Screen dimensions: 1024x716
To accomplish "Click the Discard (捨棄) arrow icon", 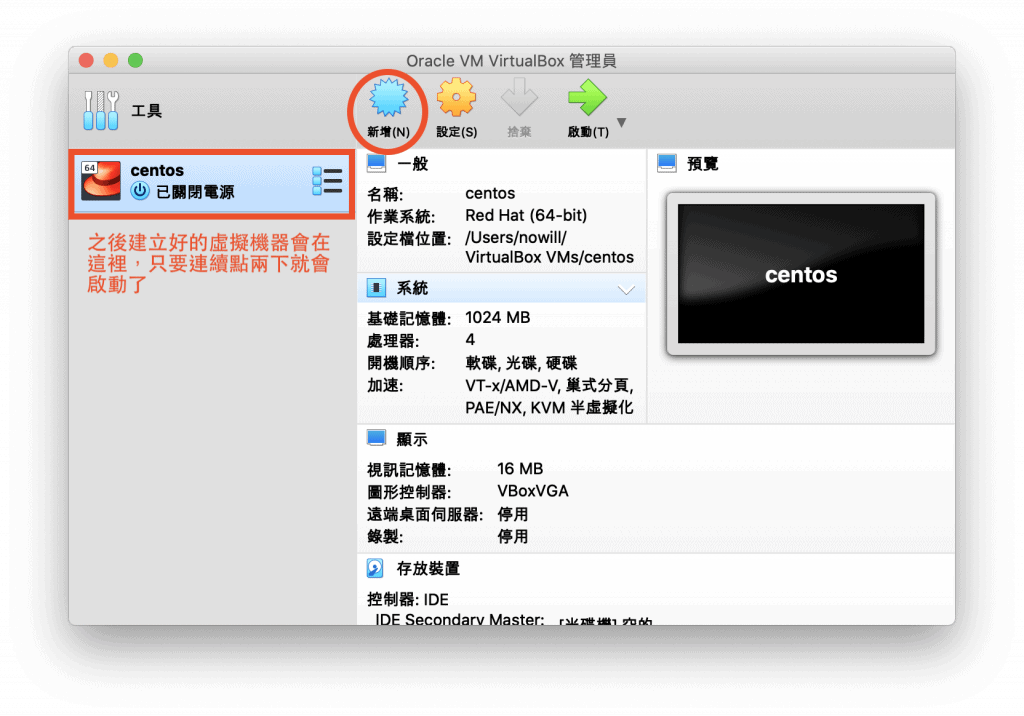I will pyautogui.click(x=519, y=100).
